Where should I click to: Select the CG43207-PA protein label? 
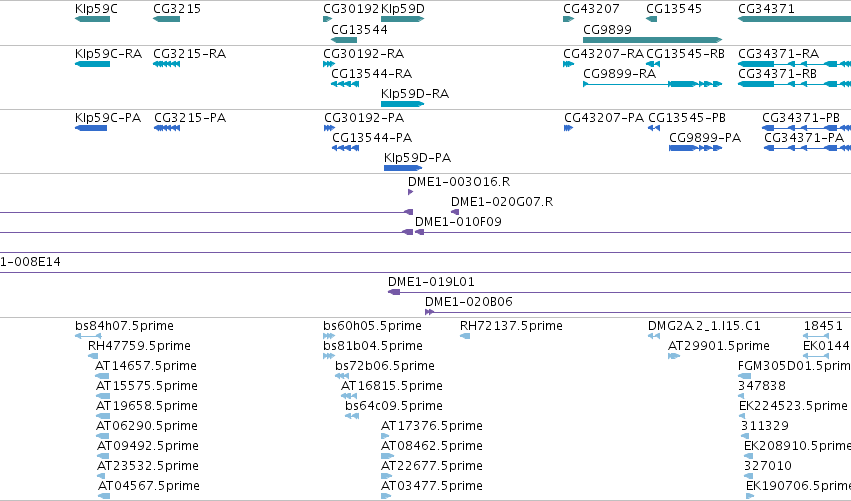(604, 118)
